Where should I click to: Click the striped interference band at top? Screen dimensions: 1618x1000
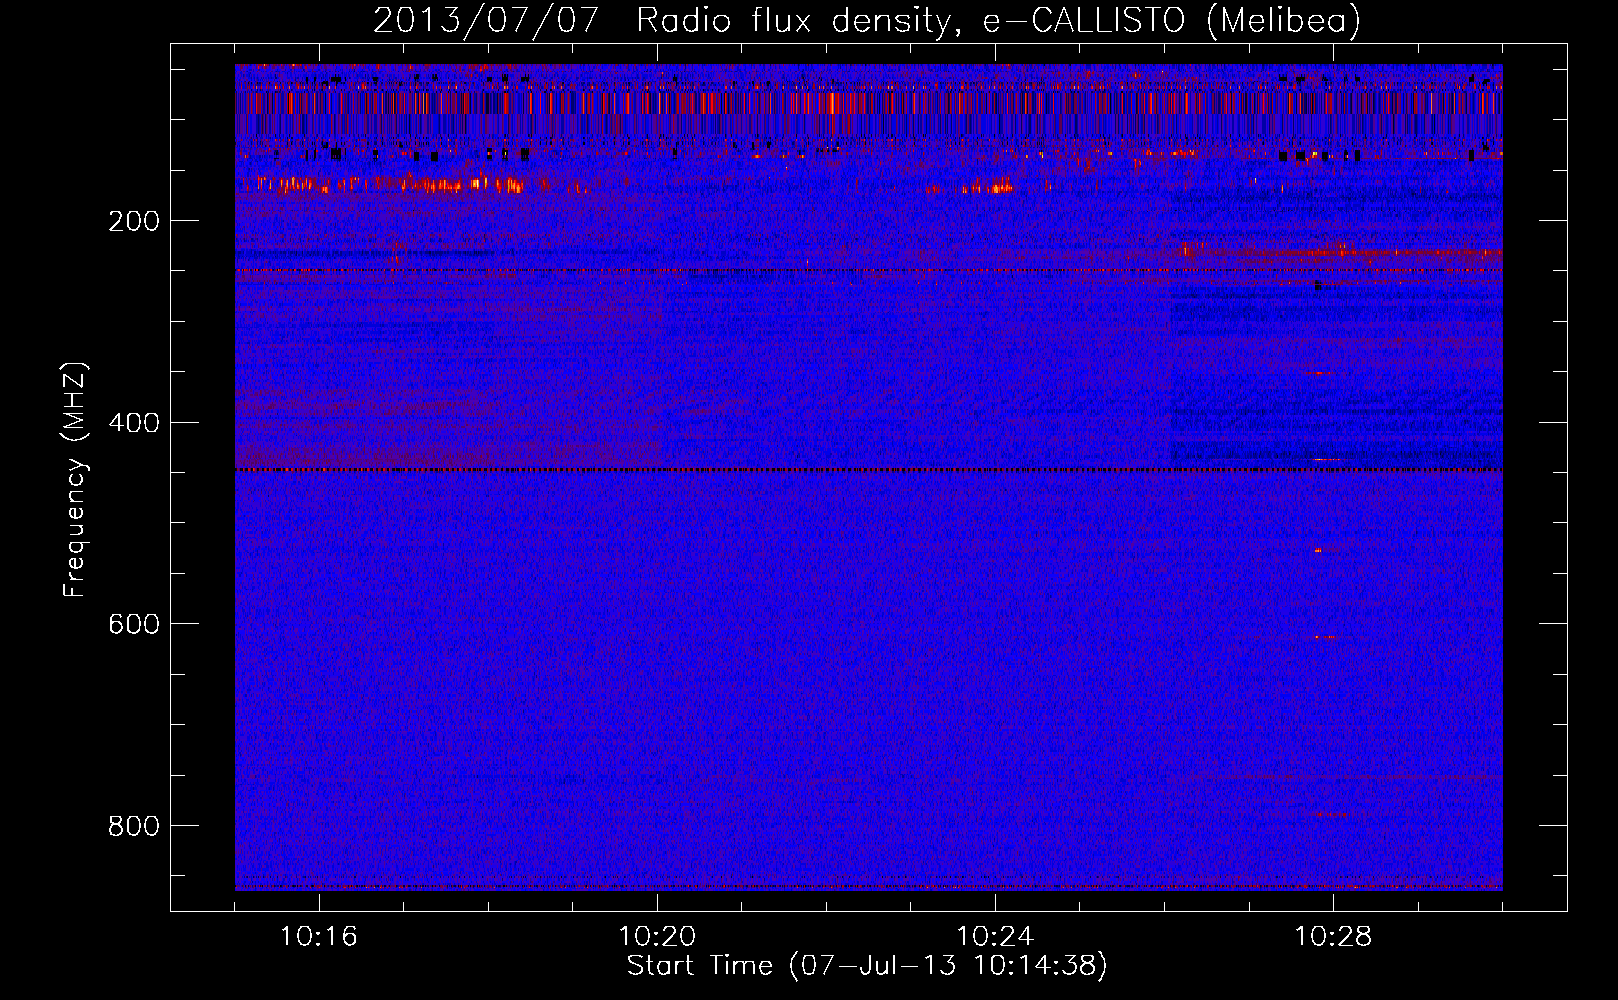869,104
